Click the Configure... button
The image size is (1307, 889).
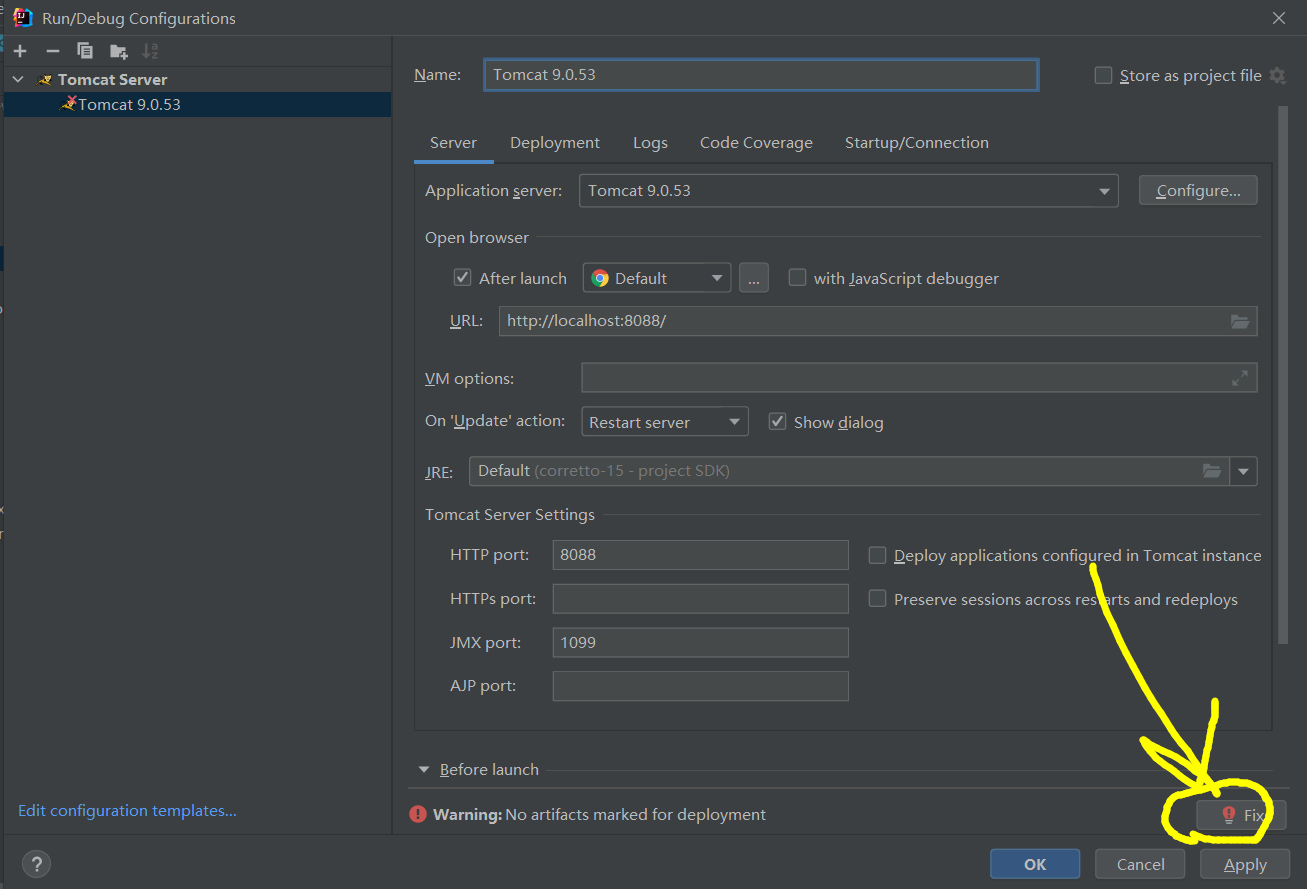(x=1198, y=191)
